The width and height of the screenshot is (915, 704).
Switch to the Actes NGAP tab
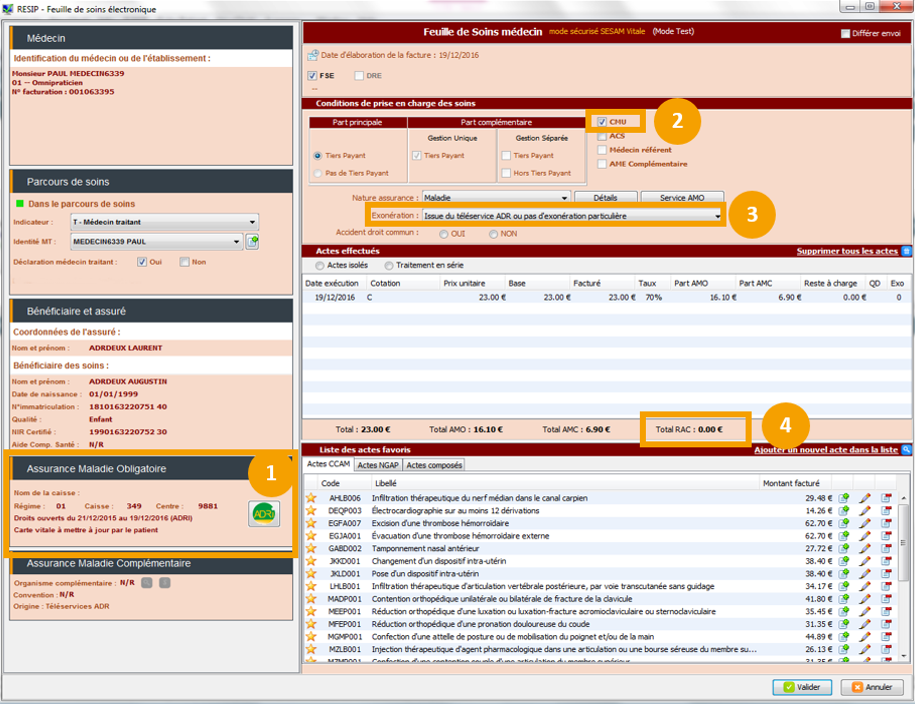coord(378,465)
